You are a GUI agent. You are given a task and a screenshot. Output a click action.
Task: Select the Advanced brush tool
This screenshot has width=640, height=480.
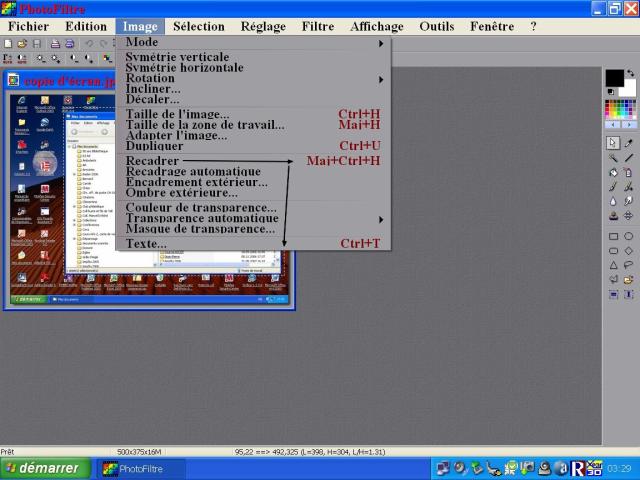click(629, 187)
